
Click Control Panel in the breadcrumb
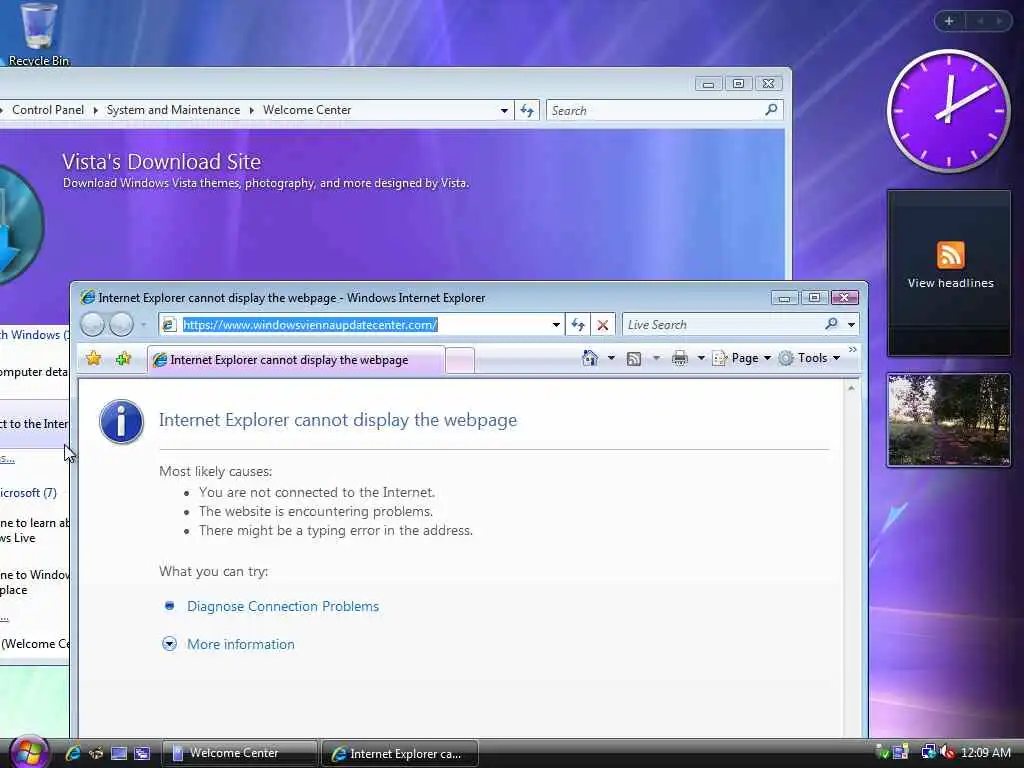coord(48,110)
